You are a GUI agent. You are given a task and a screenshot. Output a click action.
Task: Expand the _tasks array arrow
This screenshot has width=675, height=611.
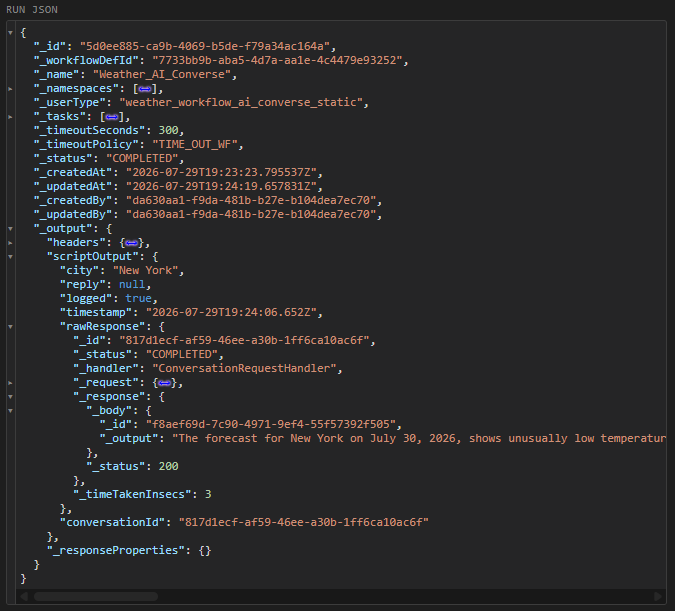pyautogui.click(x=10, y=117)
